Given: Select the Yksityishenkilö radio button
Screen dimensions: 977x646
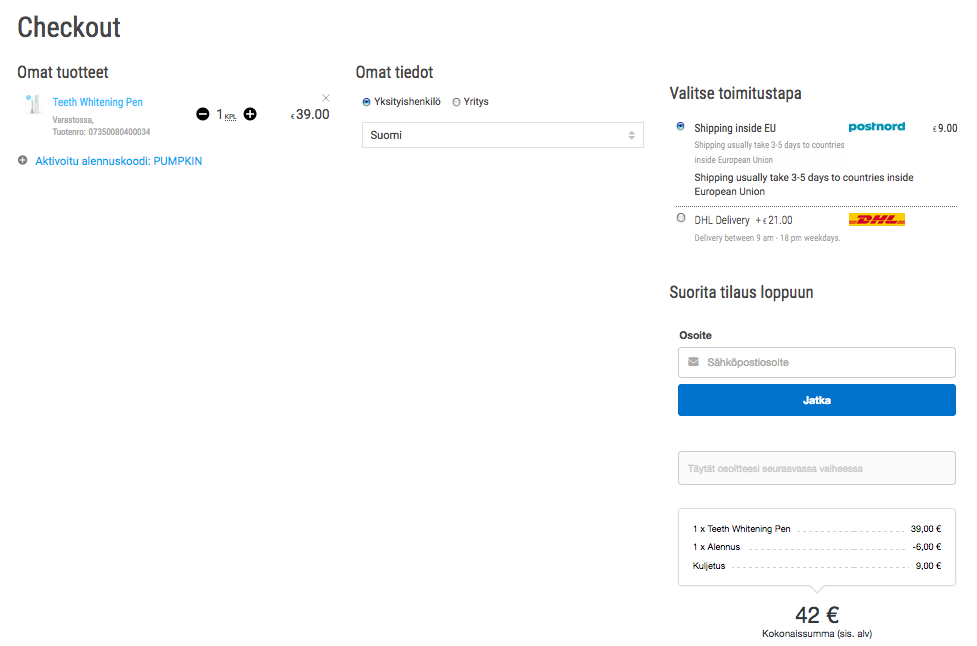Looking at the screenshot, I should click(x=367, y=102).
